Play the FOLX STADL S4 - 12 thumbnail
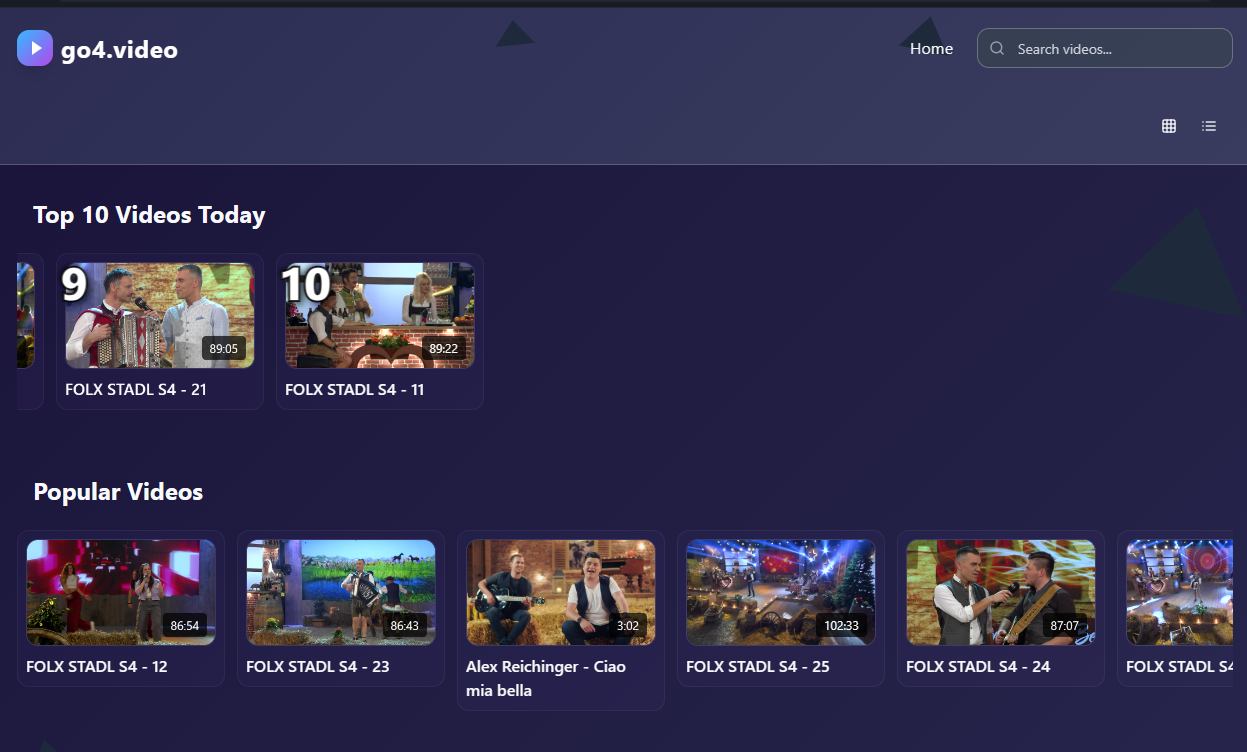 tap(121, 593)
